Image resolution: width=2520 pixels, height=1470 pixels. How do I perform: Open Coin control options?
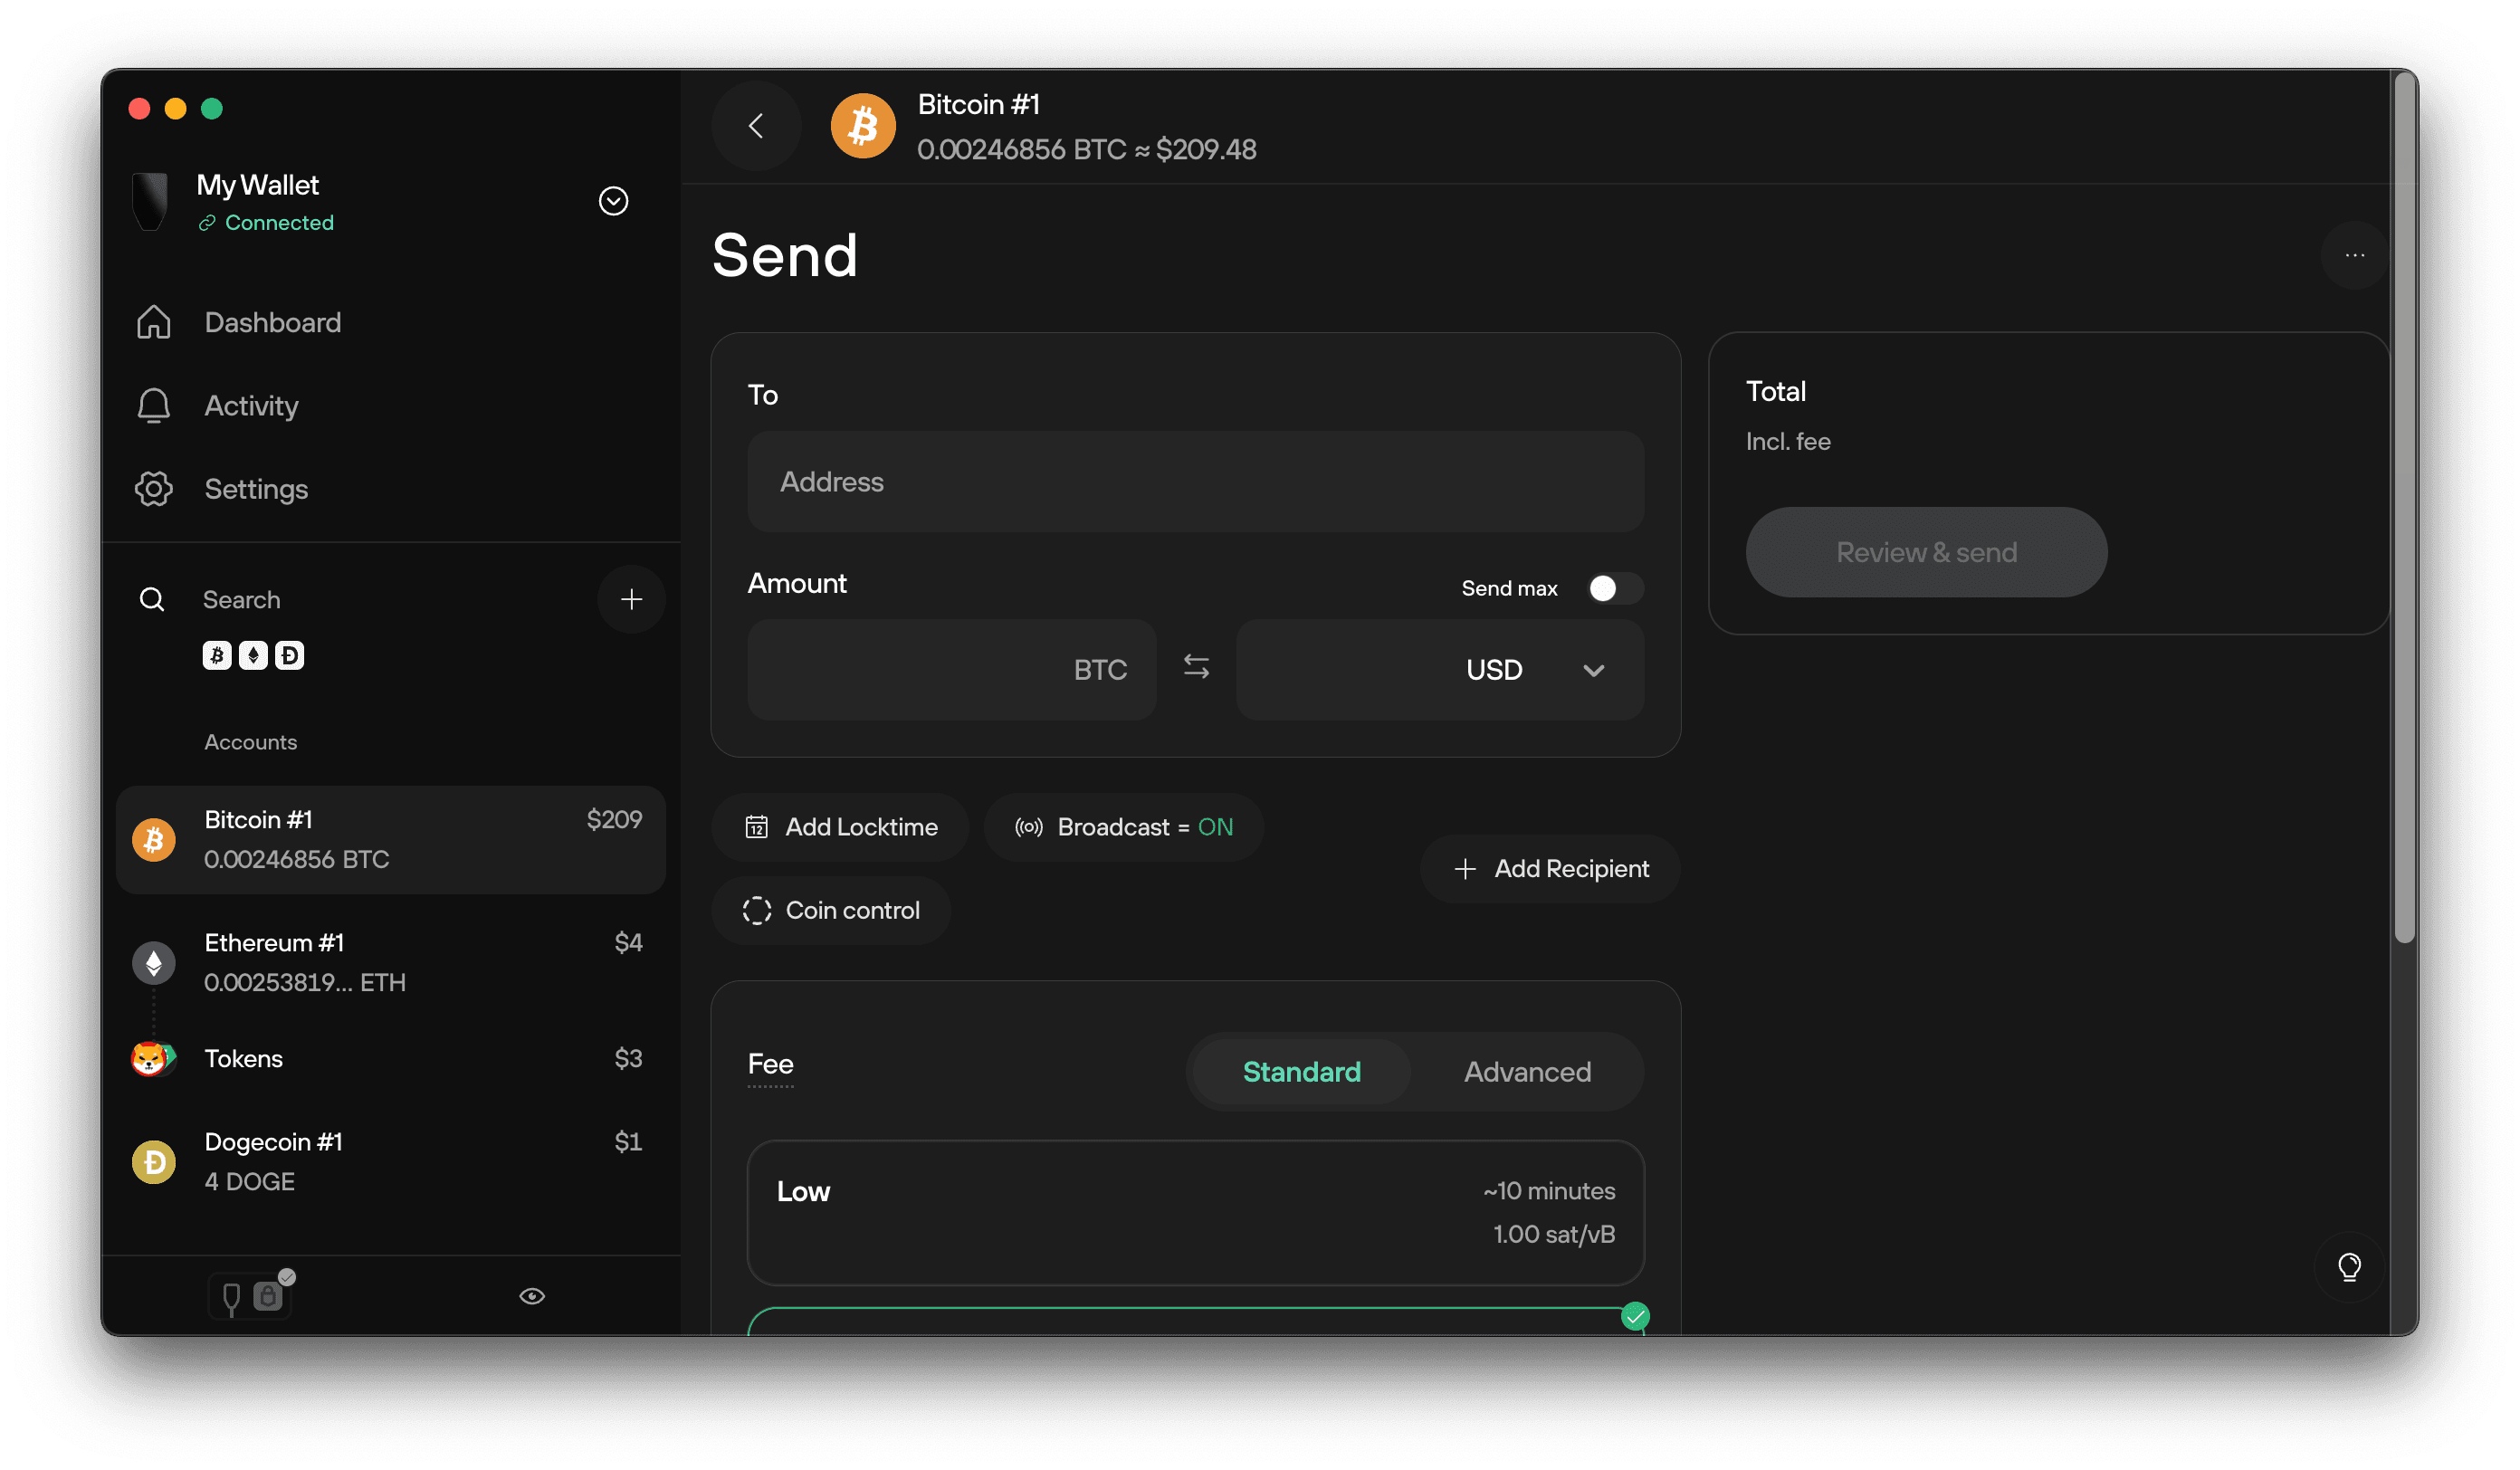coord(831,910)
